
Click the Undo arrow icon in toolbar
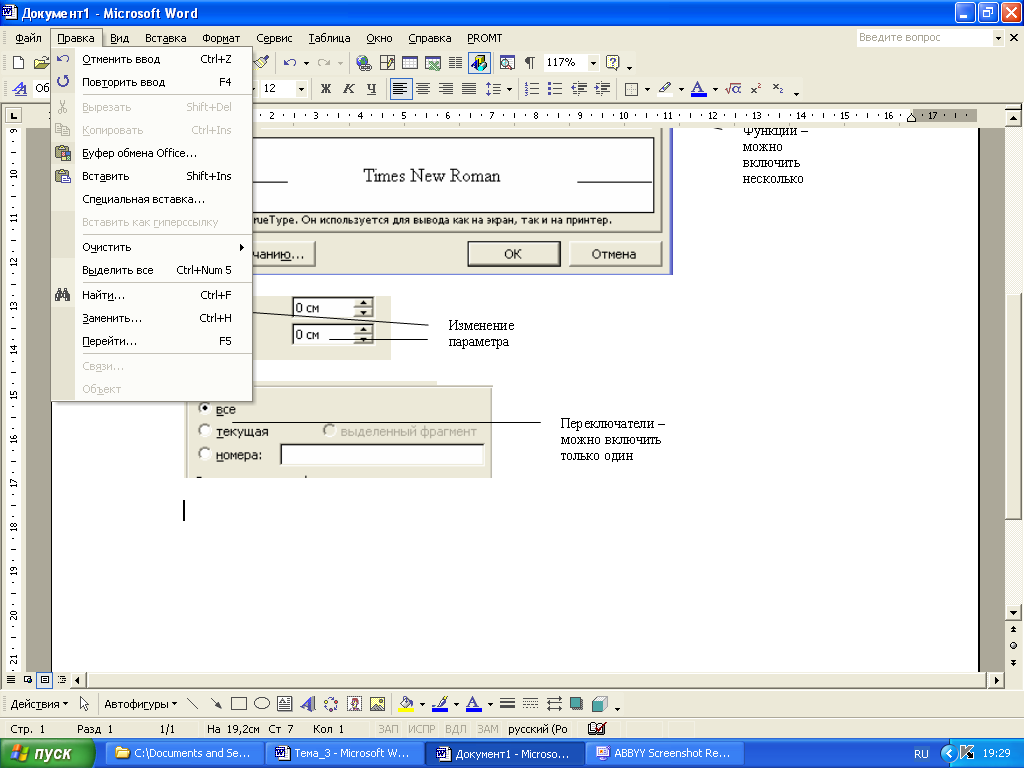tap(289, 63)
